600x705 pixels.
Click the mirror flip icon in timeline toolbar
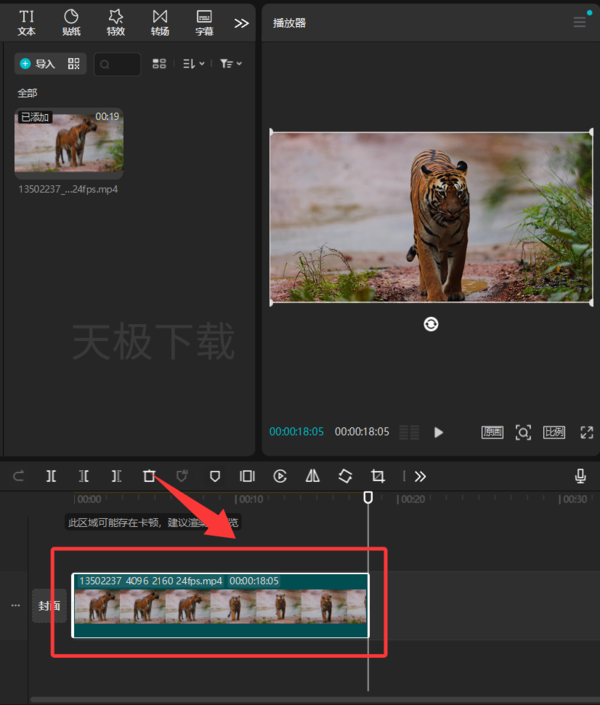(x=313, y=476)
